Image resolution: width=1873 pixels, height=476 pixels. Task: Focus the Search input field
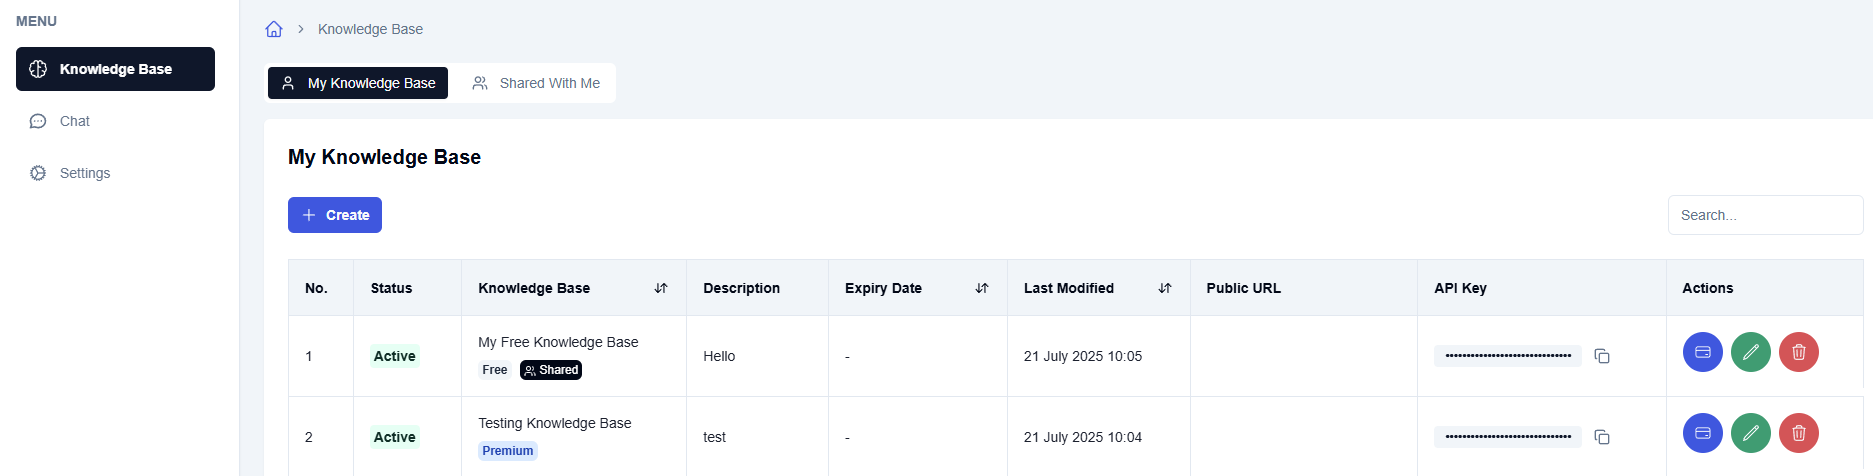click(x=1765, y=215)
